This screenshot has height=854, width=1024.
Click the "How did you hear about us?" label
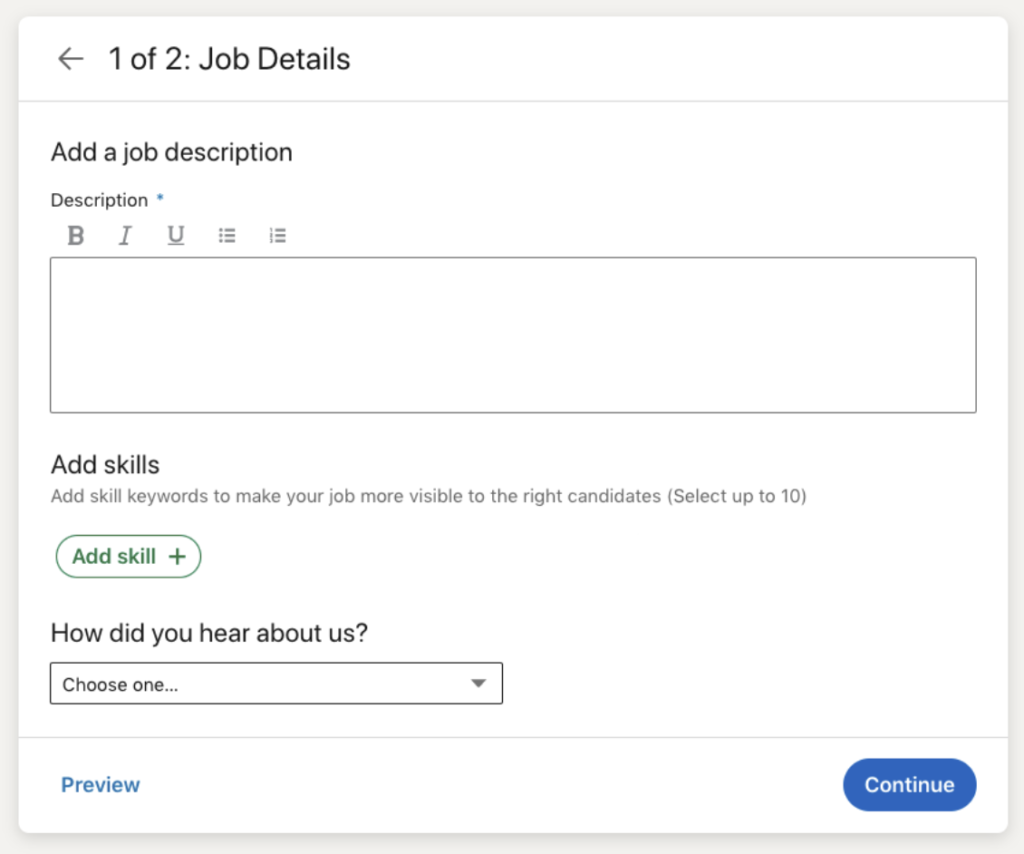(x=209, y=633)
